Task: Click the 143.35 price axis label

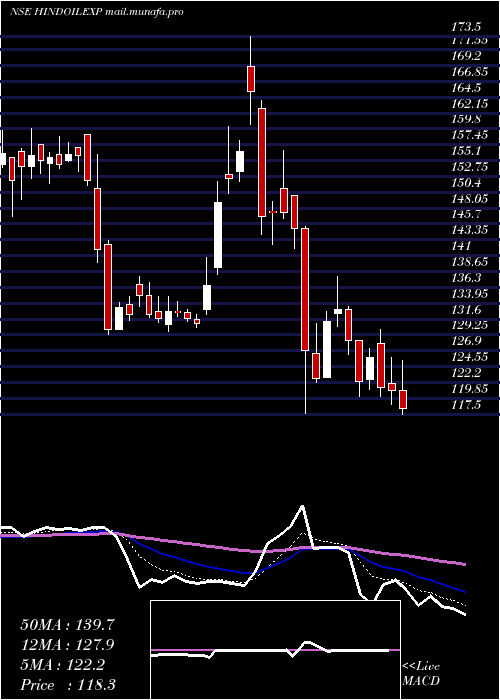Action: (469, 229)
